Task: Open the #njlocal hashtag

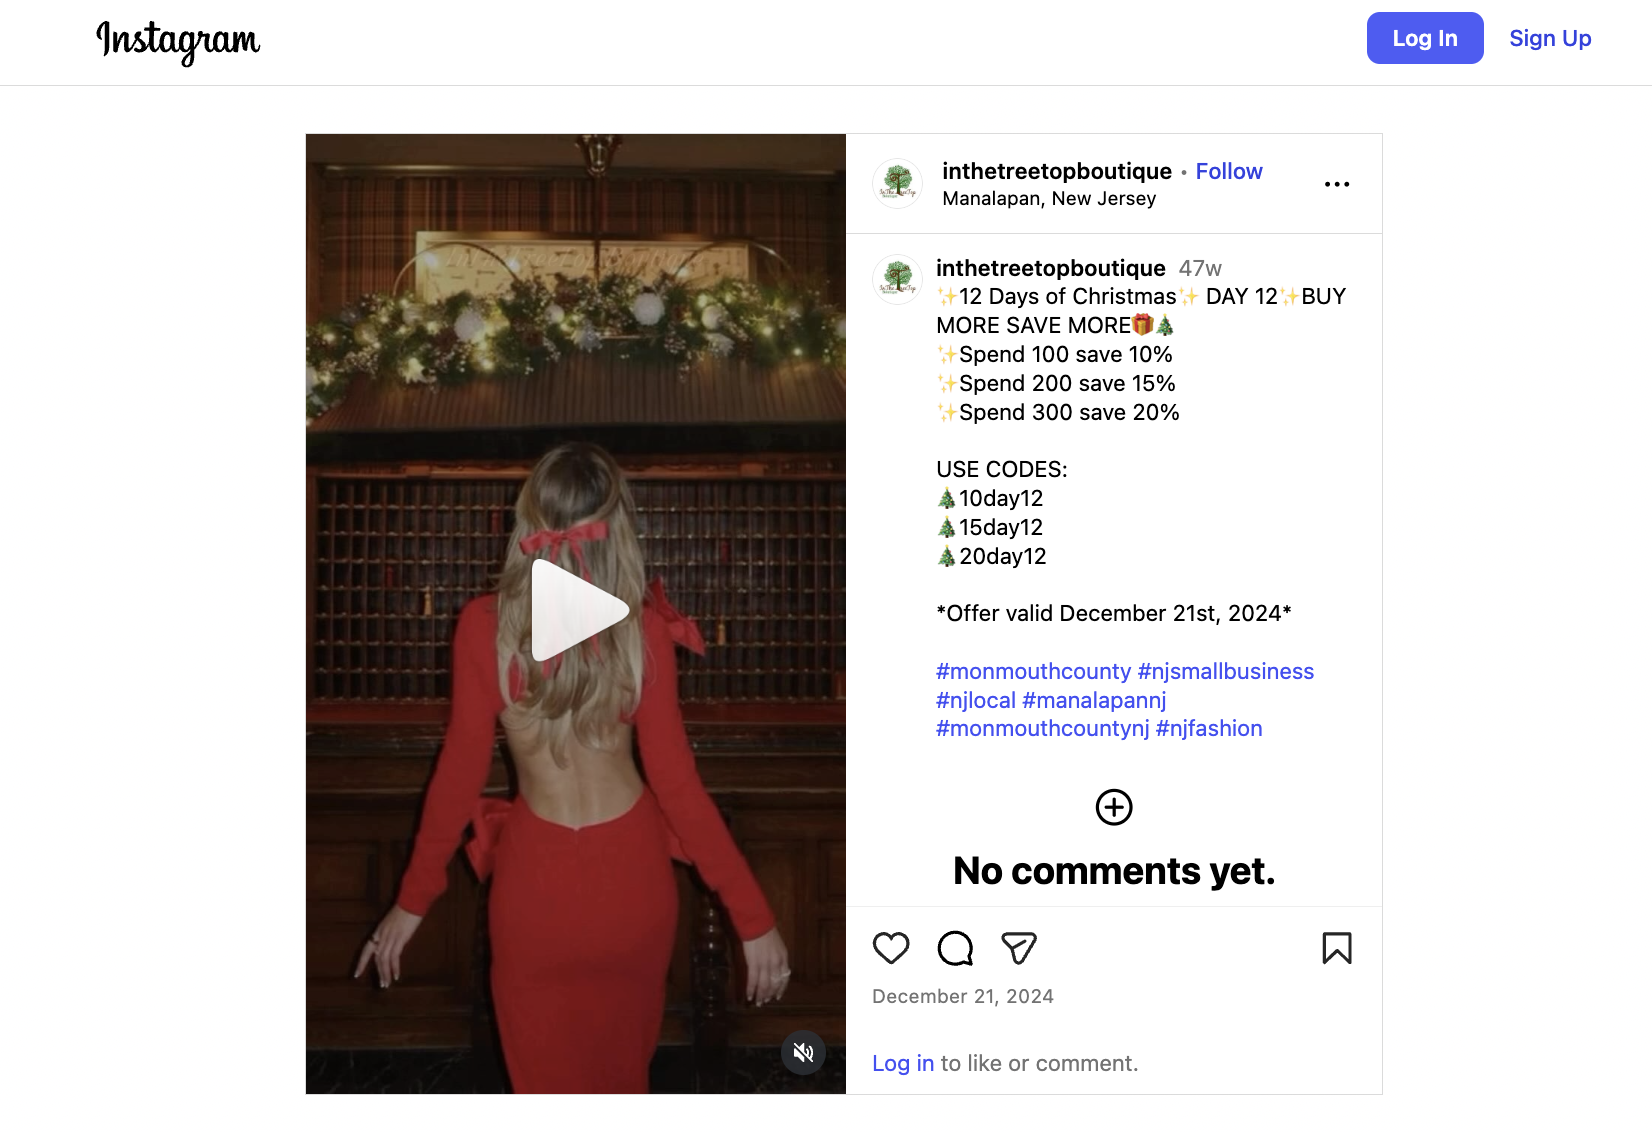Action: click(x=976, y=700)
